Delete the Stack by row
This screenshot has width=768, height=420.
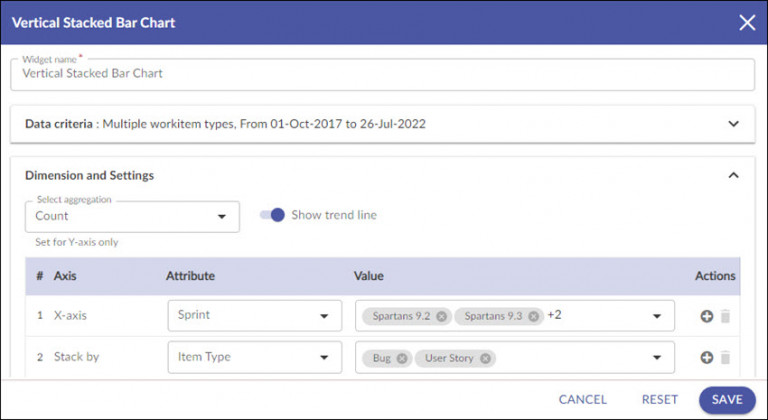[726, 358]
